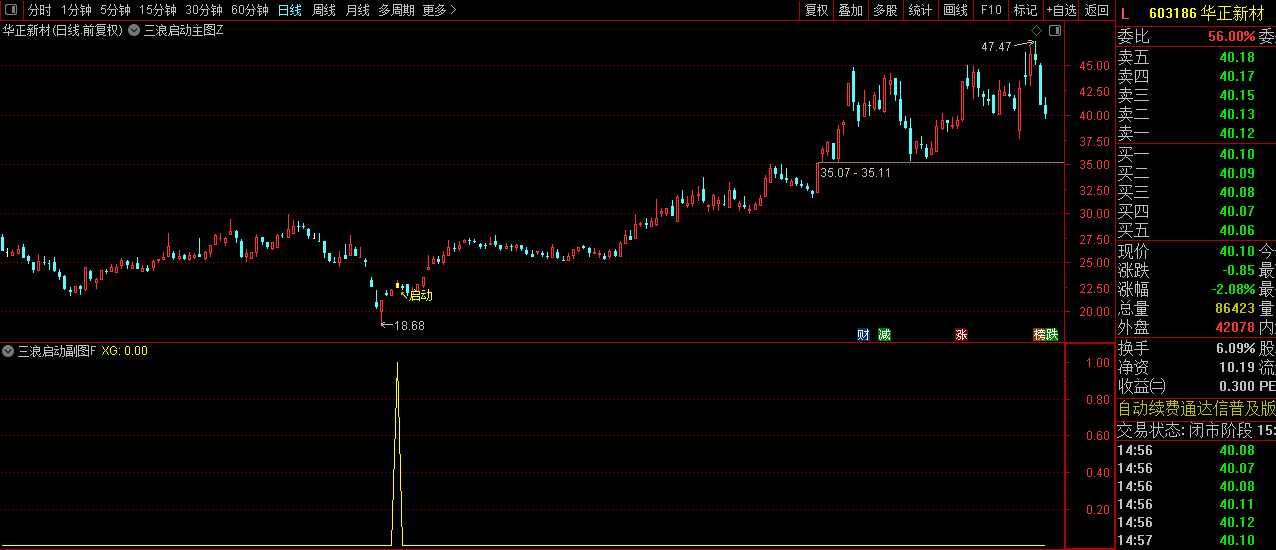Click the 买一 40.10 order row
Screen dimensions: 1276x550
[x=1195, y=154]
